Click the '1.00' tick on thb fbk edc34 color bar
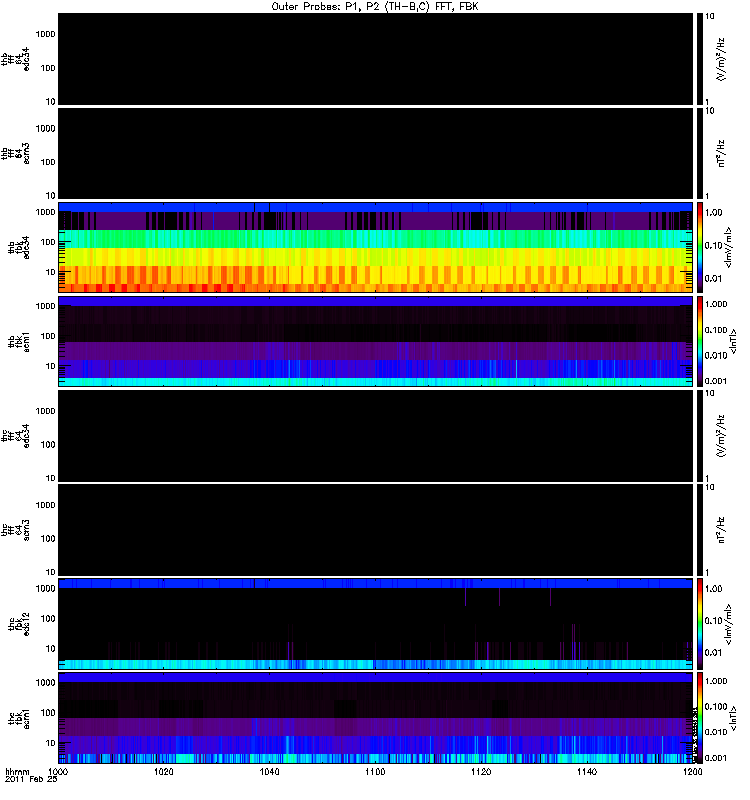 713,213
